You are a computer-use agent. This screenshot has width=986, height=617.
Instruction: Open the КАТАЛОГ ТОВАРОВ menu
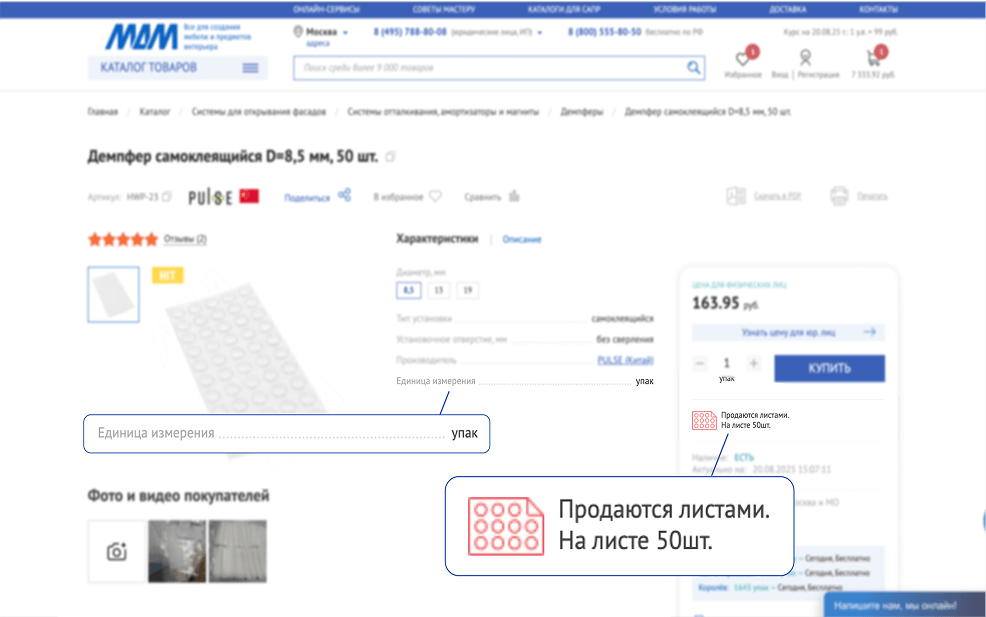(x=176, y=68)
